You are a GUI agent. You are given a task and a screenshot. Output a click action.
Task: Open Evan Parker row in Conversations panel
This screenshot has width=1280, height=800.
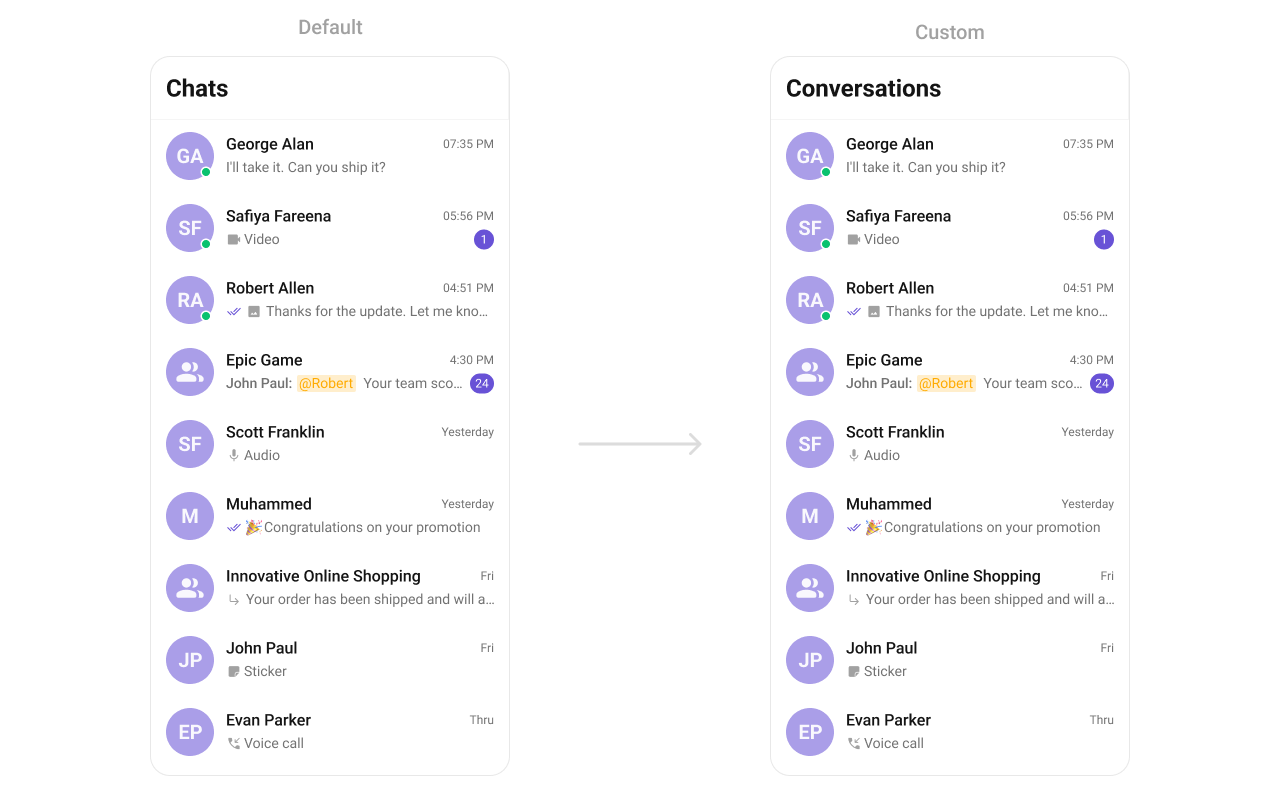point(950,732)
